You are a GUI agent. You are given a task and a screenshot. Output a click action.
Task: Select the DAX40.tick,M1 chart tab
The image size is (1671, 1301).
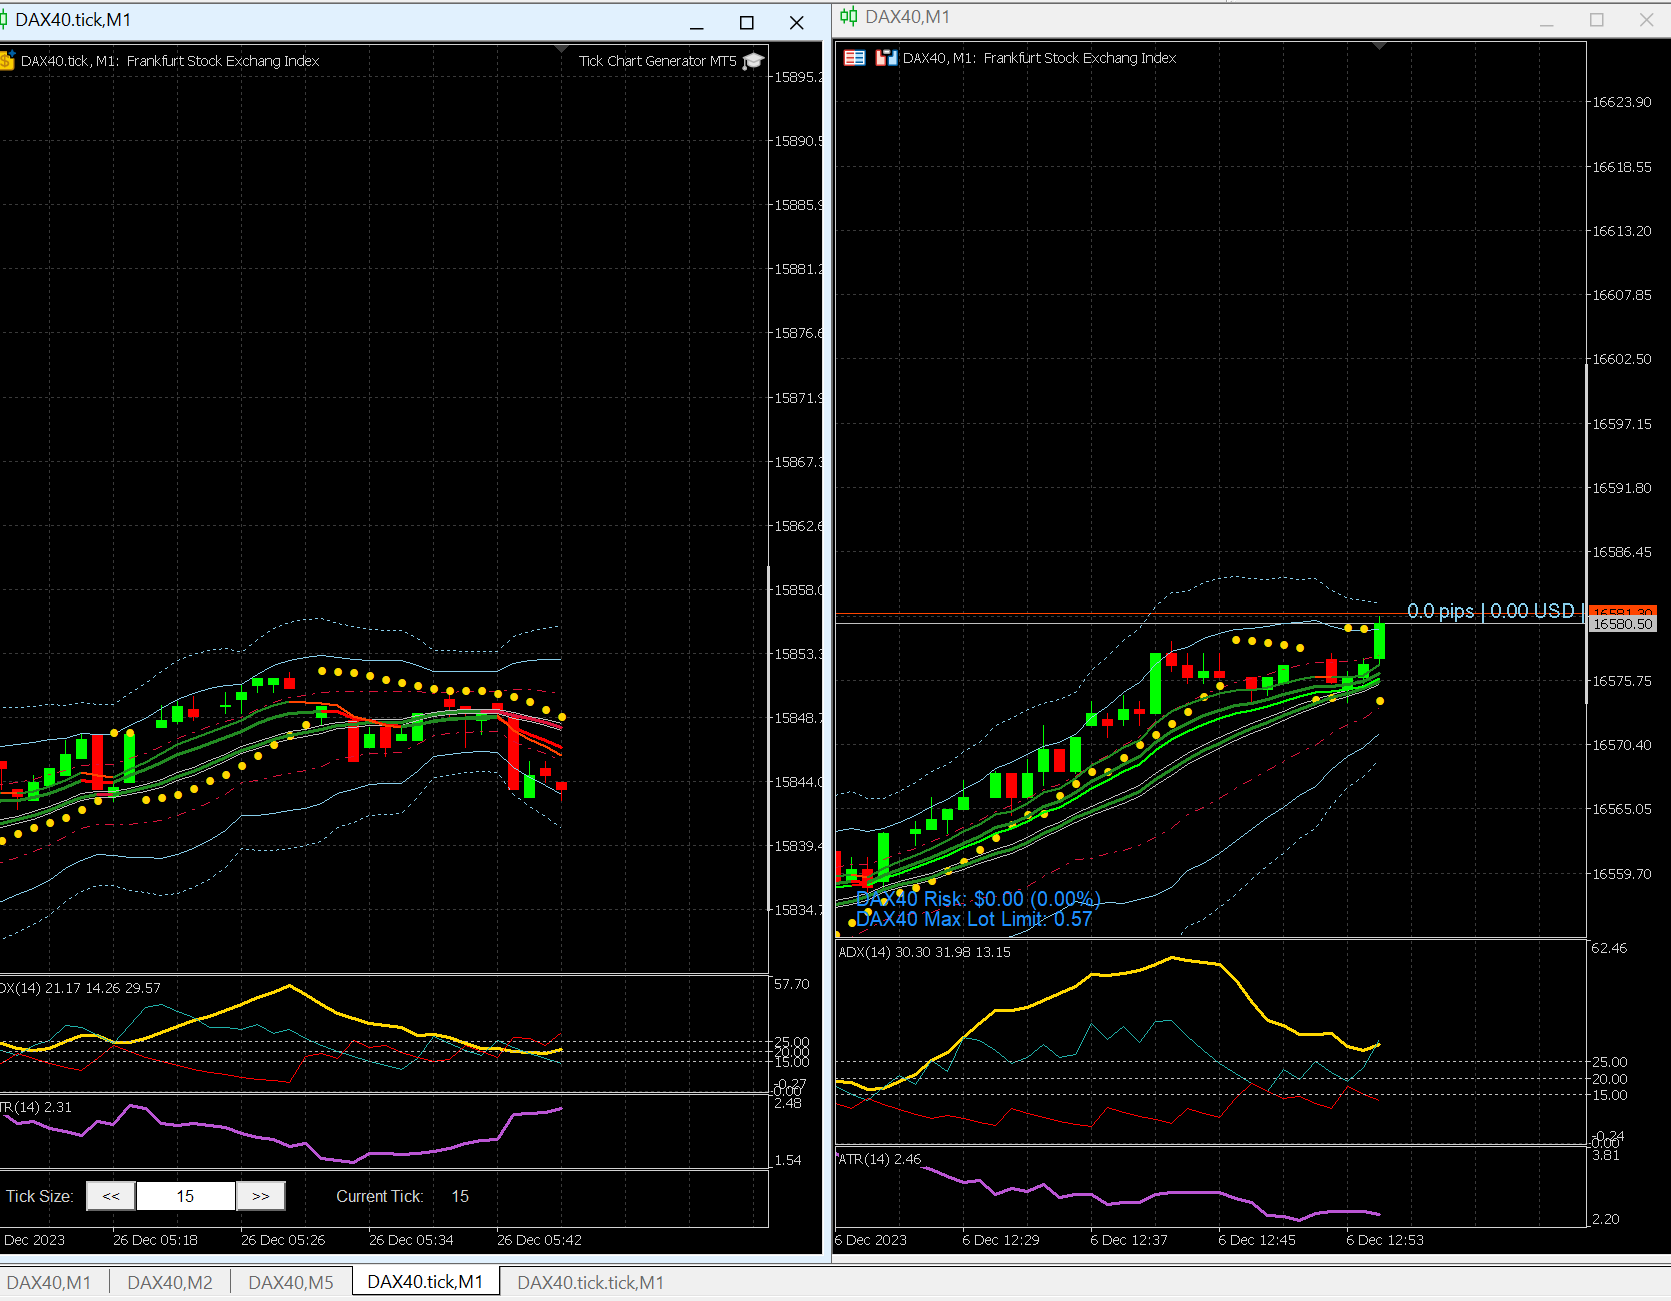click(x=425, y=1282)
